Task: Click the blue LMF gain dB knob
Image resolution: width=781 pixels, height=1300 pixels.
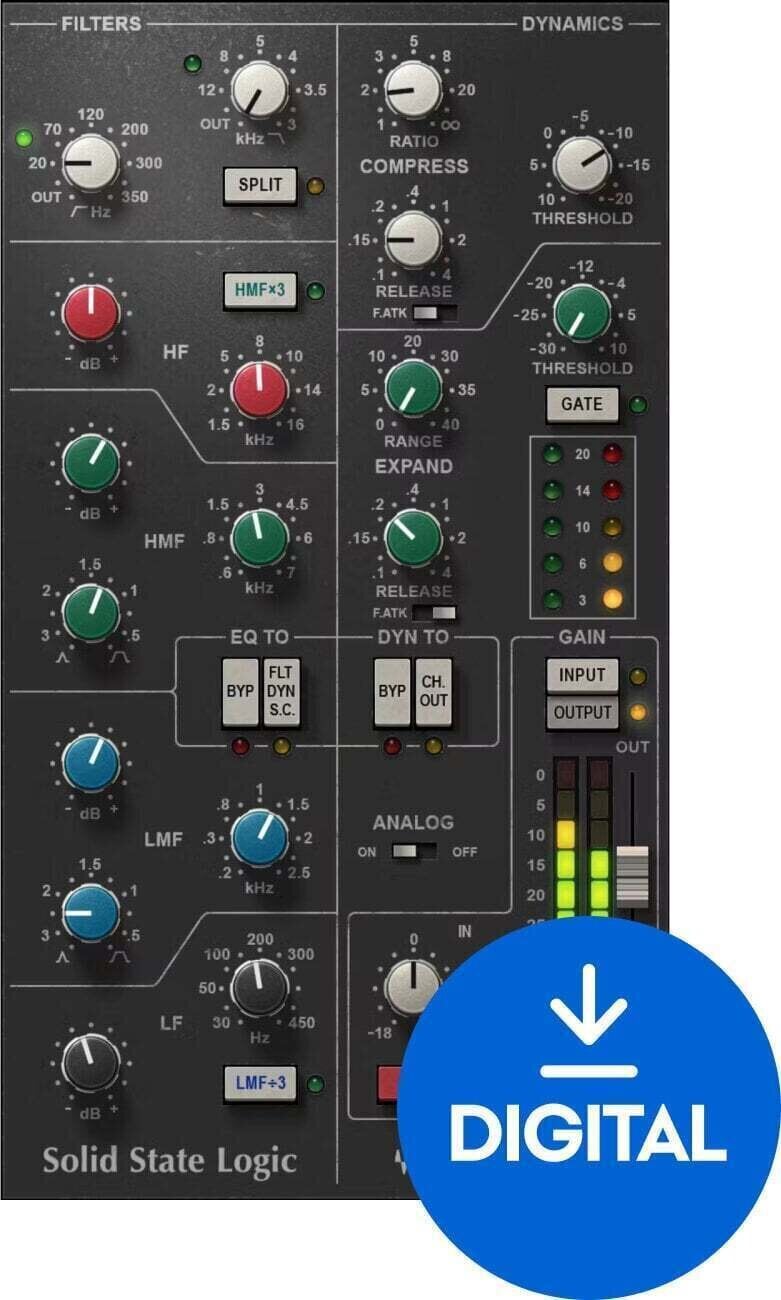Action: click(91, 762)
